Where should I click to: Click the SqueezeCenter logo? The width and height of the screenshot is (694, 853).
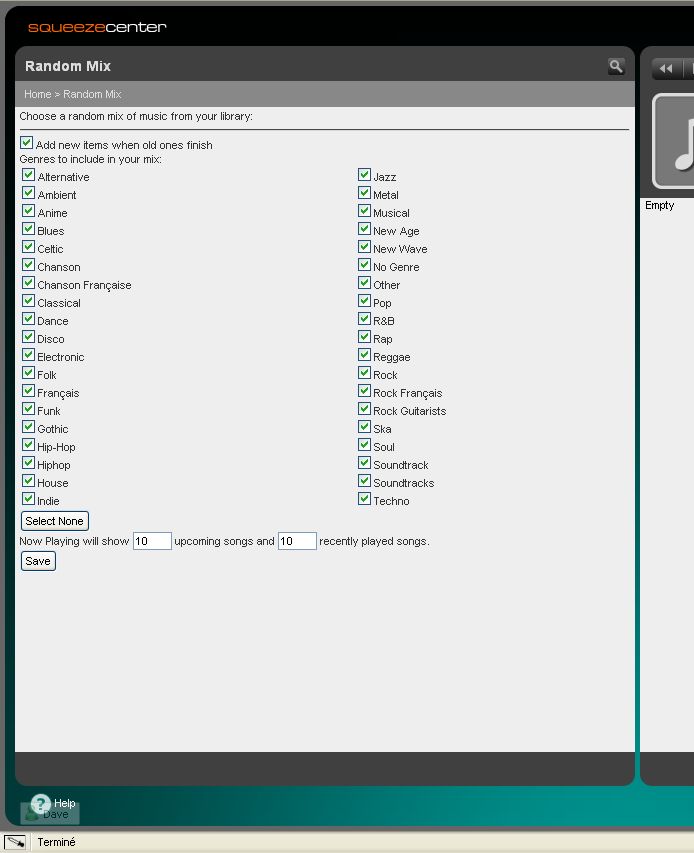(97, 27)
